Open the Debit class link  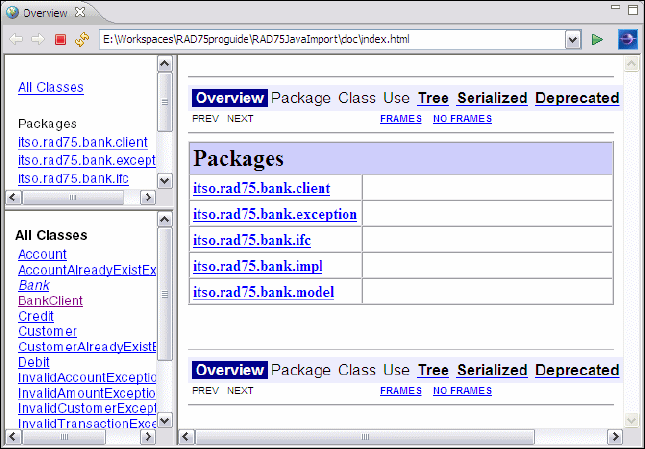(x=34, y=362)
